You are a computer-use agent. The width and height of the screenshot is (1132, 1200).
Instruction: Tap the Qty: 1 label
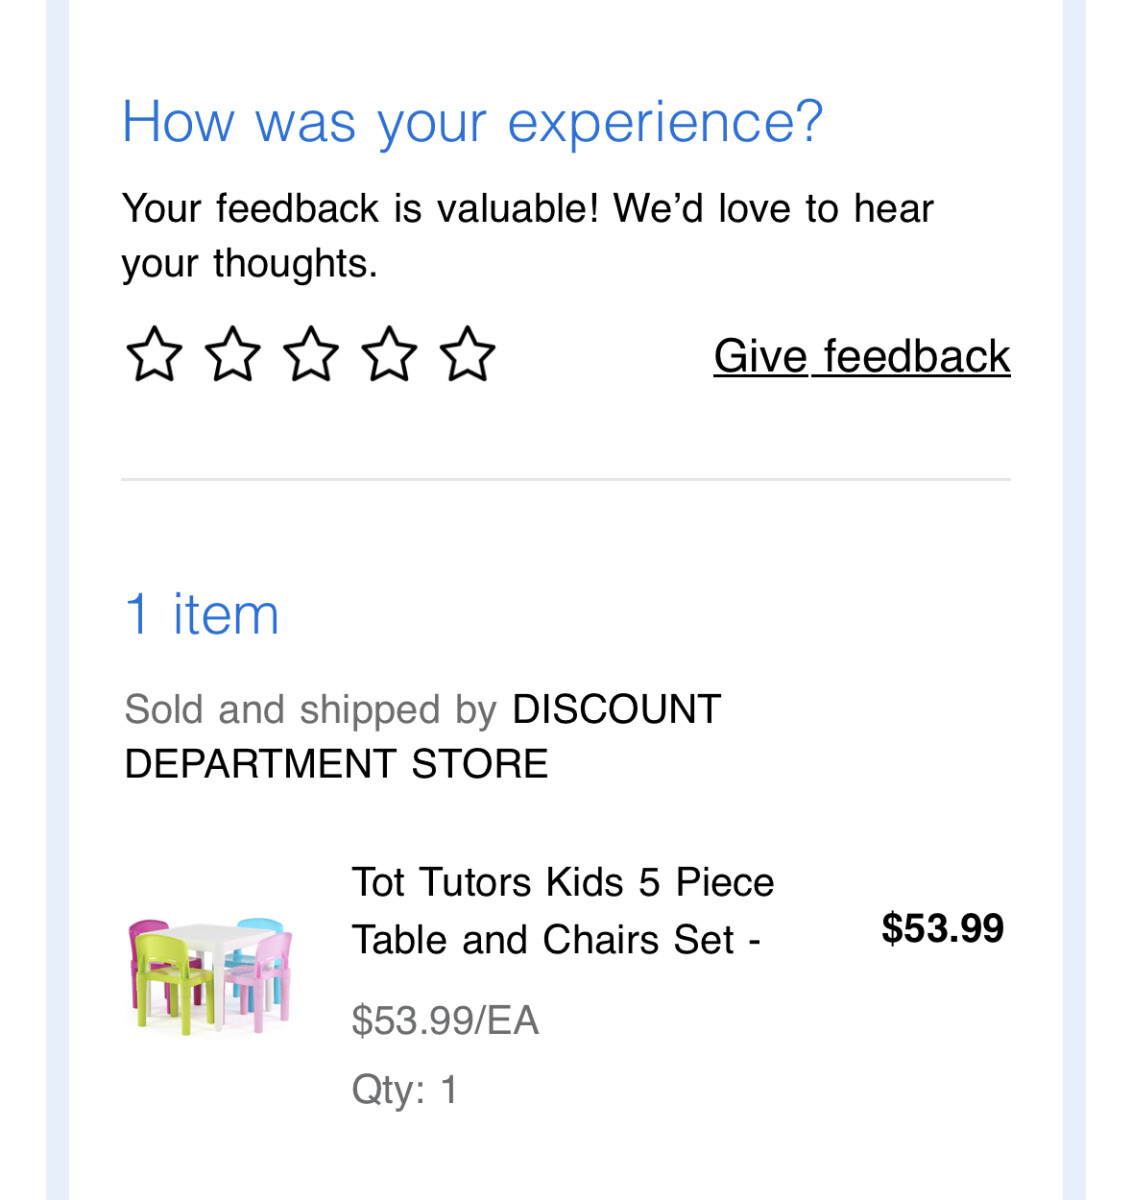point(404,1090)
